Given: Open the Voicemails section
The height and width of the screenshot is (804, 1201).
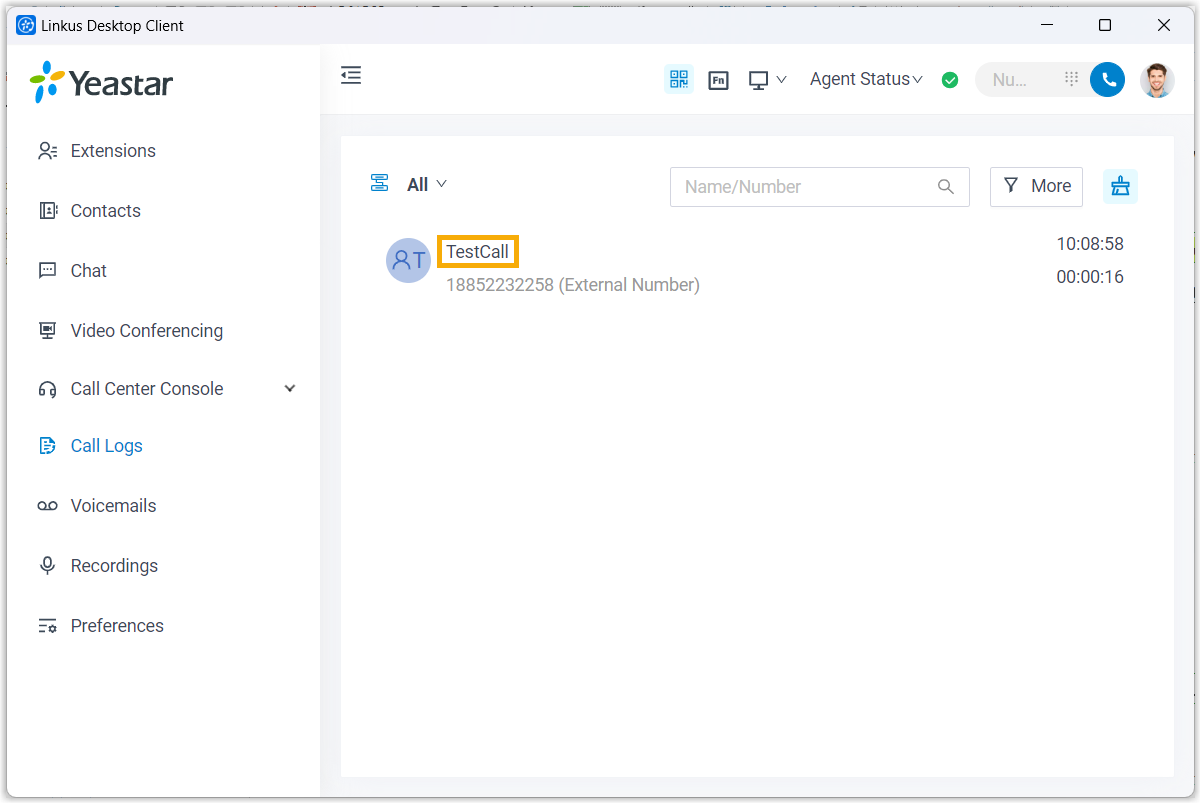Looking at the screenshot, I should (113, 506).
